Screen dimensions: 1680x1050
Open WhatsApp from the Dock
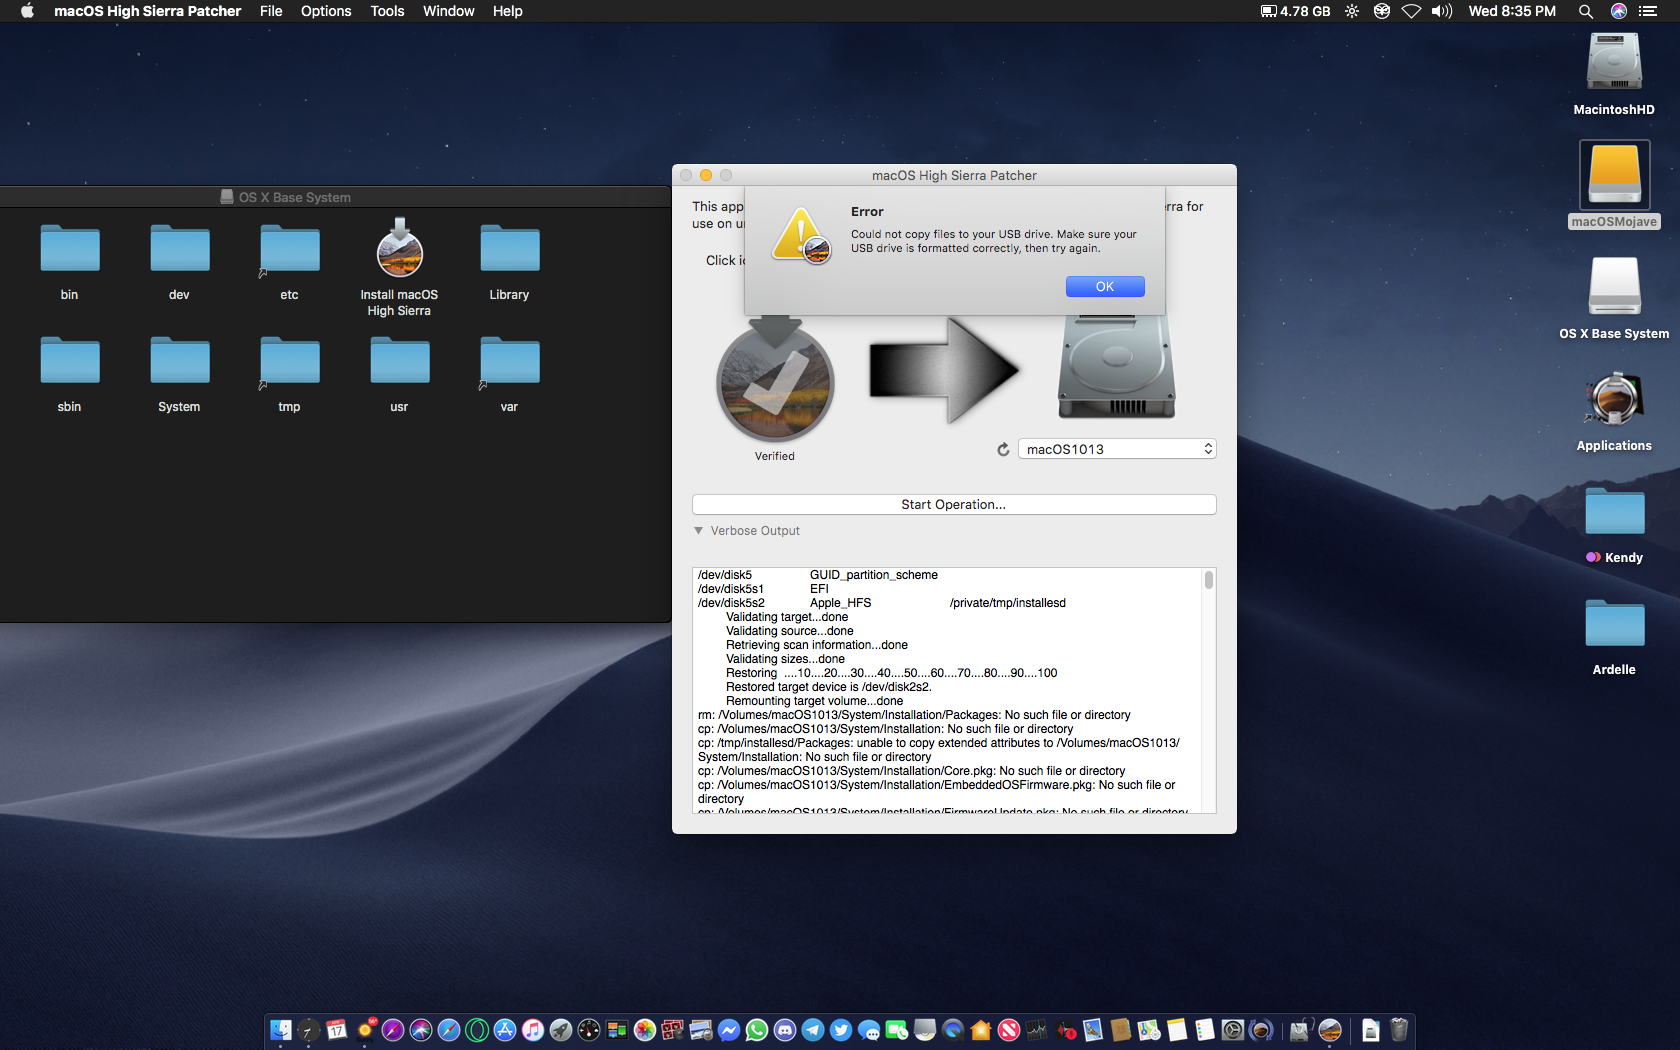point(757,1029)
